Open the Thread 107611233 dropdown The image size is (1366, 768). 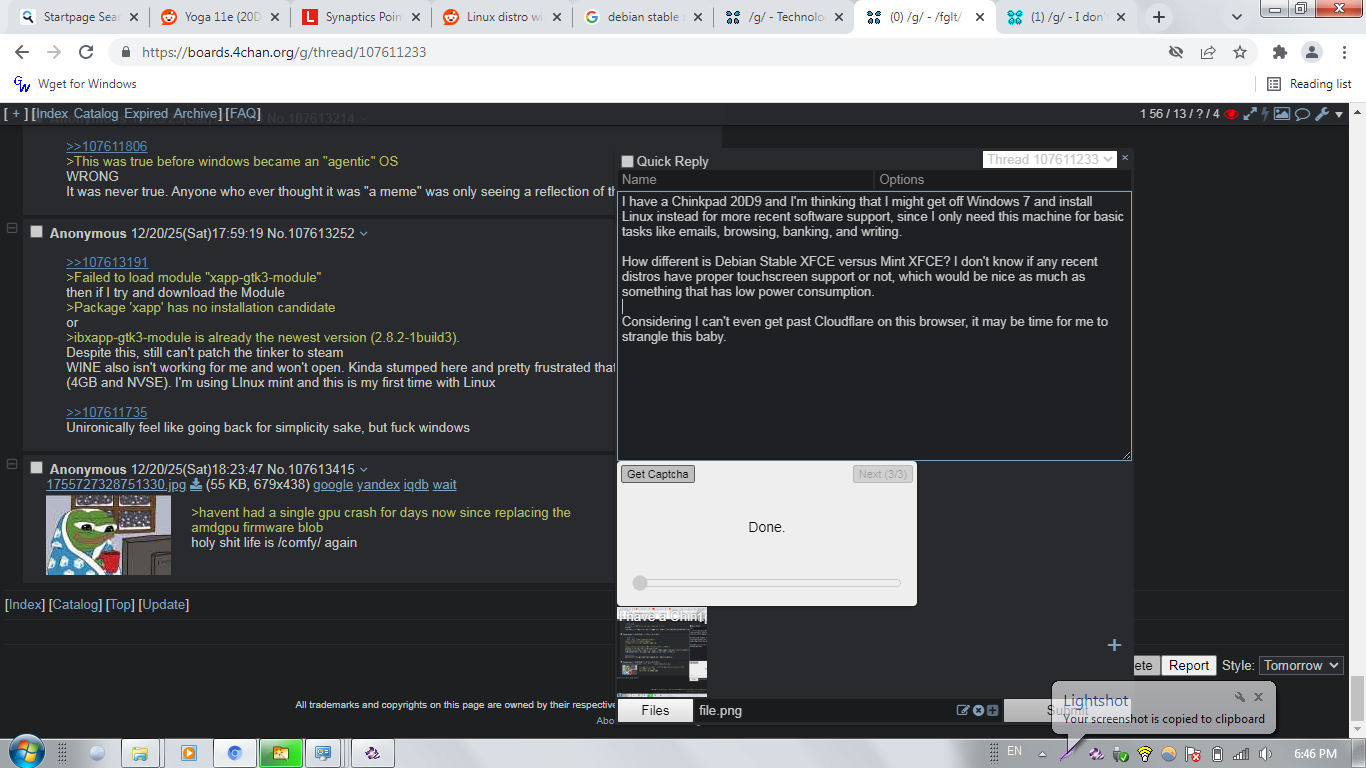pos(1049,159)
